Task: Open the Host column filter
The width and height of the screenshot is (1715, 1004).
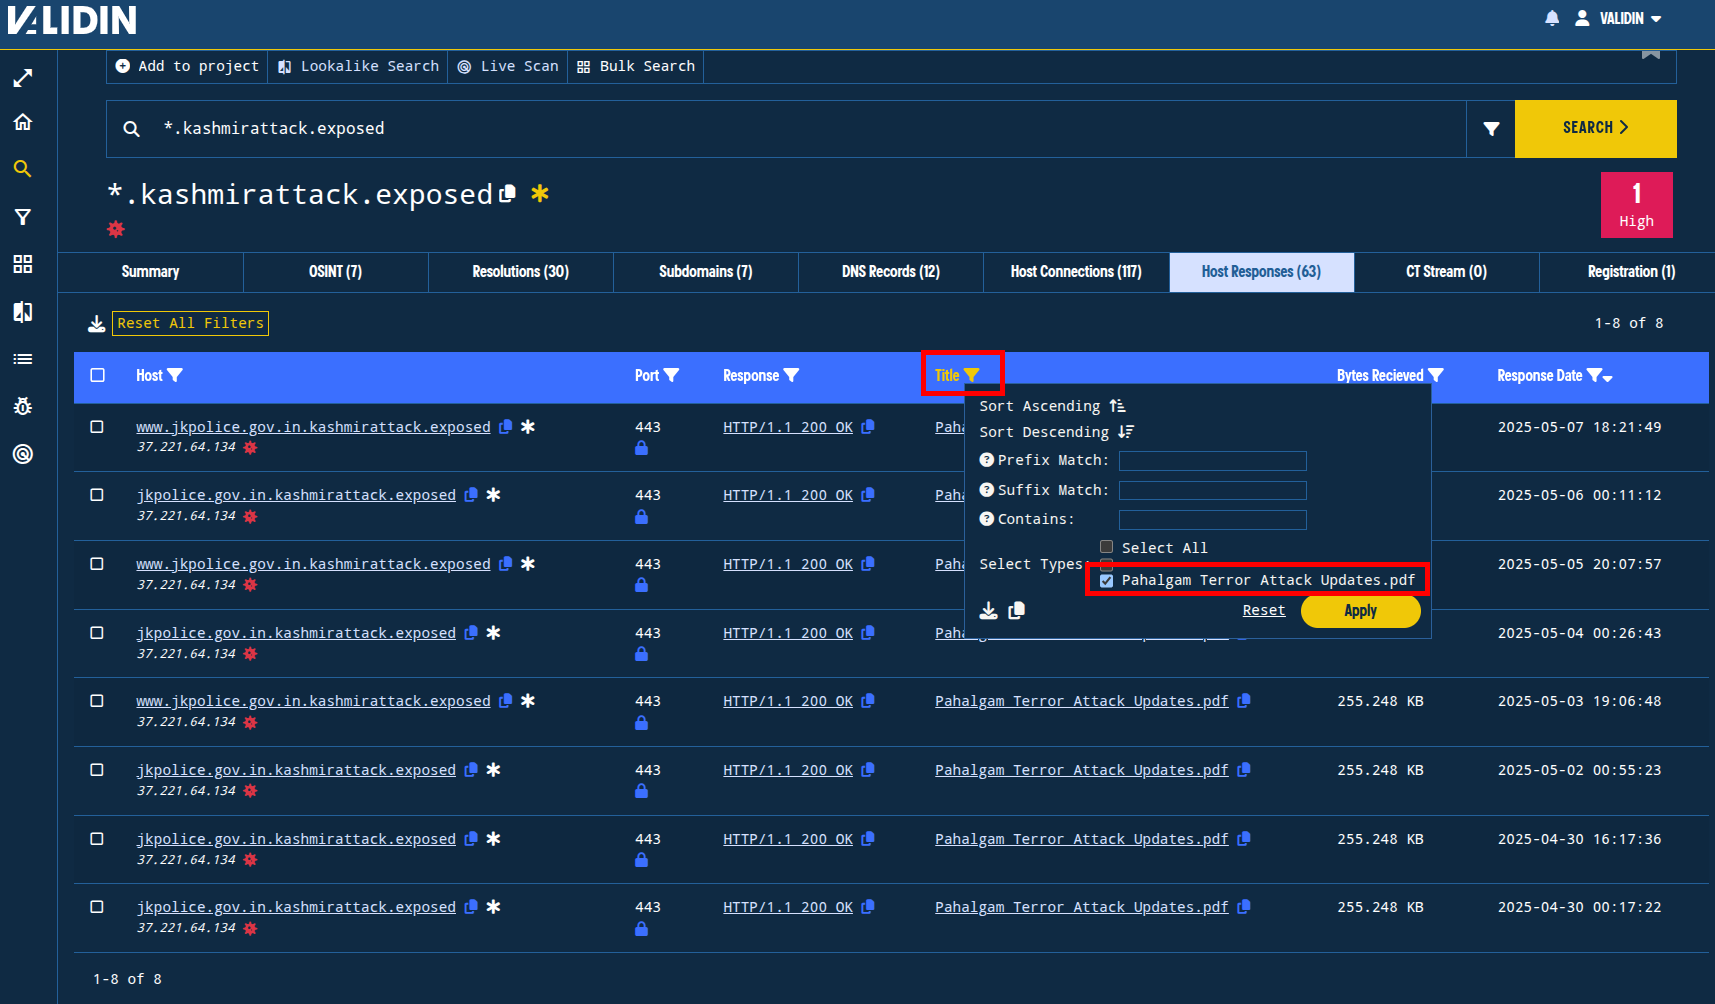Action: pyautogui.click(x=175, y=375)
